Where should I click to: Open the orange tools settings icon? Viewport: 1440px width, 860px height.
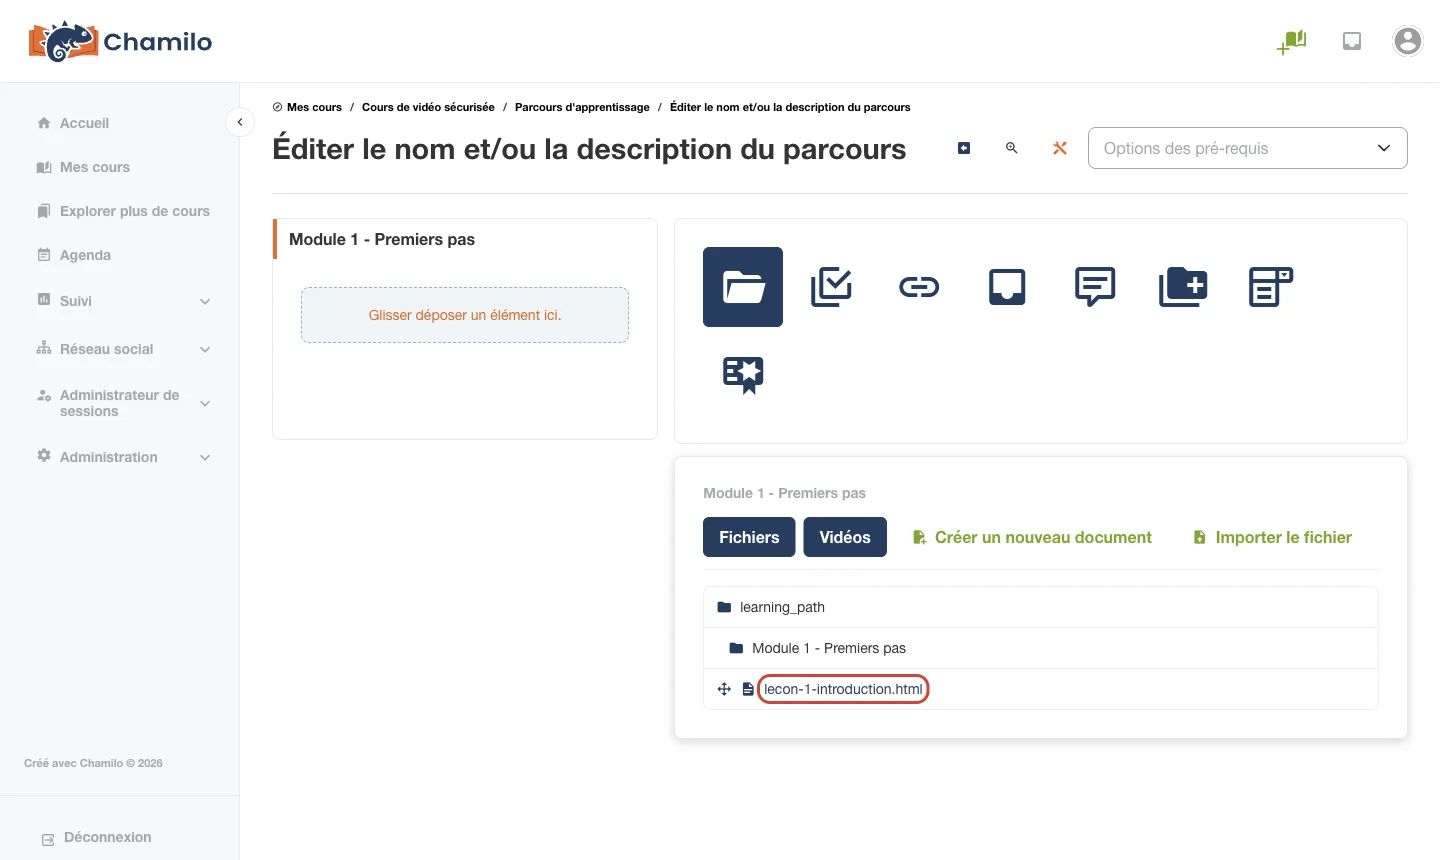click(x=1060, y=148)
